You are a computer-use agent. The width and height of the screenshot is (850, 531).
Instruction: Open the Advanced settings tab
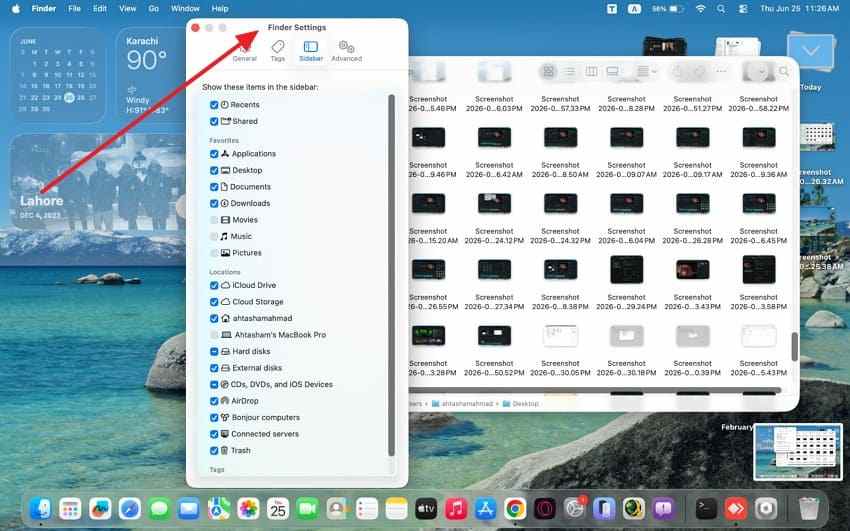[346, 51]
